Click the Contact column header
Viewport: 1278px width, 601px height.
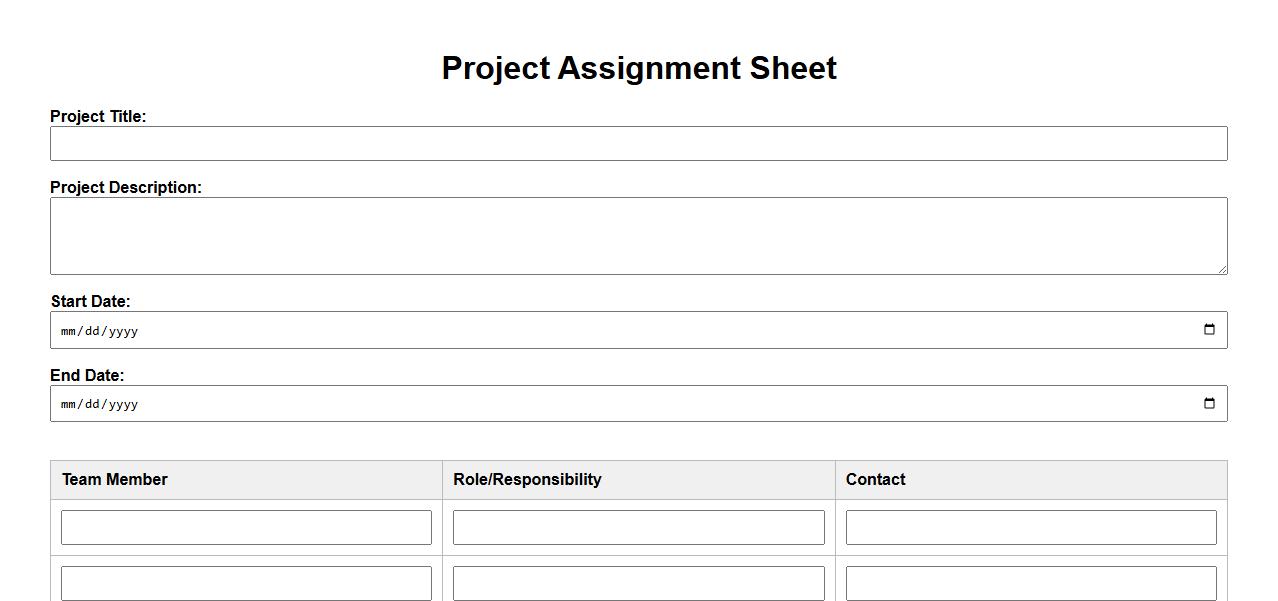(x=875, y=480)
